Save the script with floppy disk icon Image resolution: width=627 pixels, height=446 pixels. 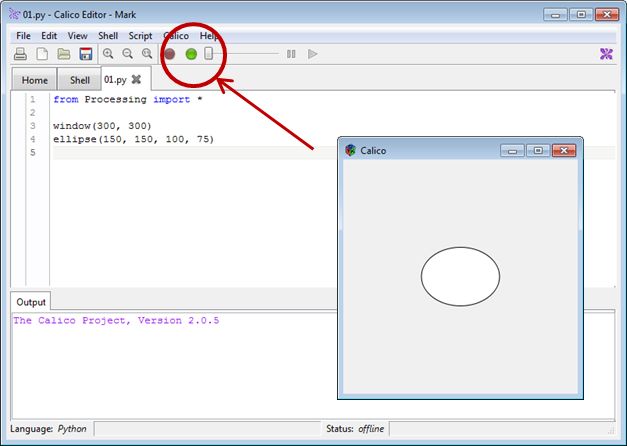[86, 54]
